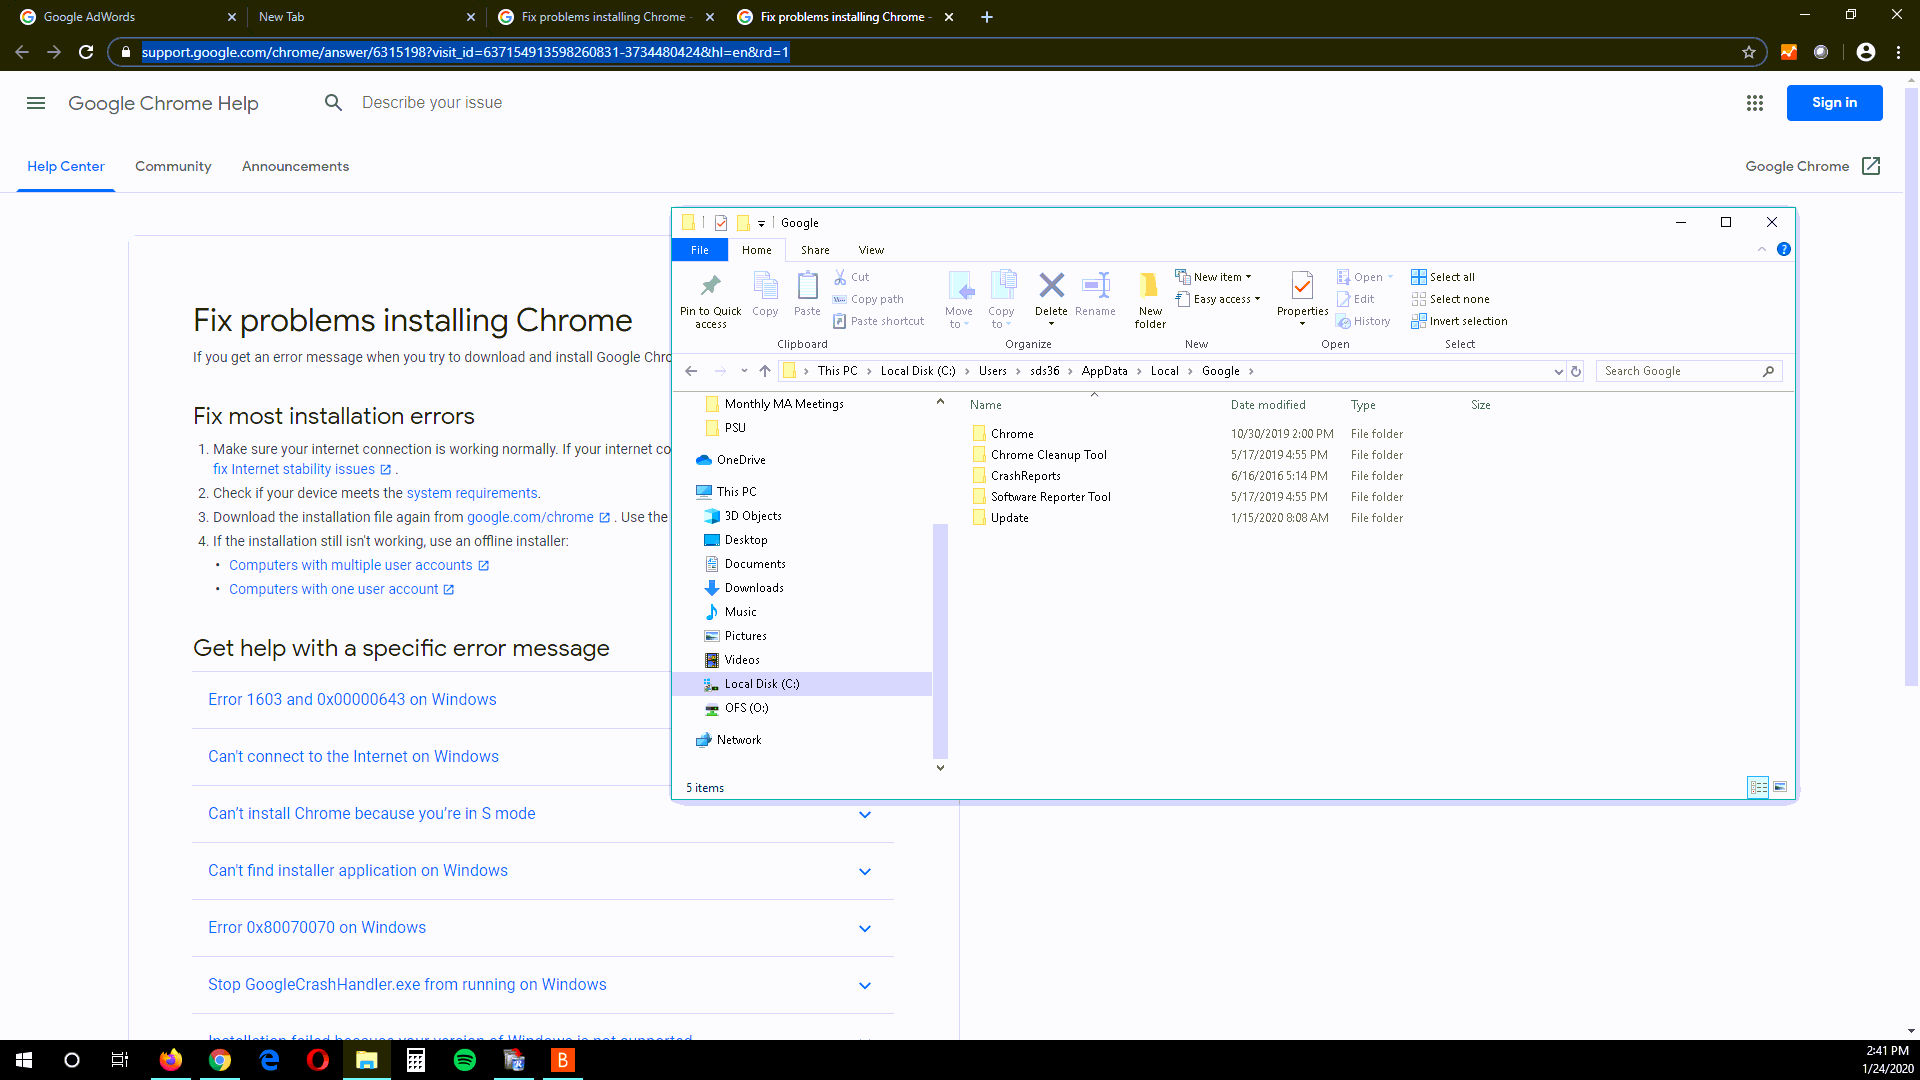Open the system requirements link
This screenshot has width=1920, height=1080.
(471, 493)
